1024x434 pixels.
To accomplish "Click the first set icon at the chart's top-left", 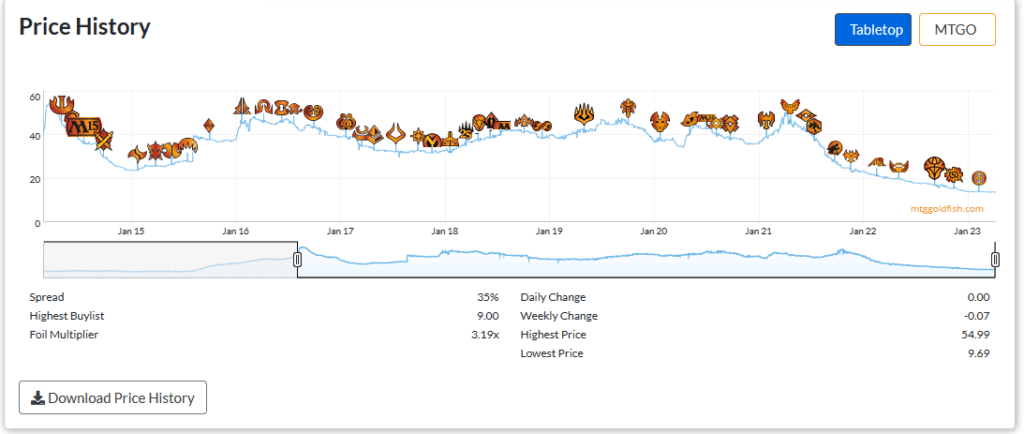I will 60,102.
